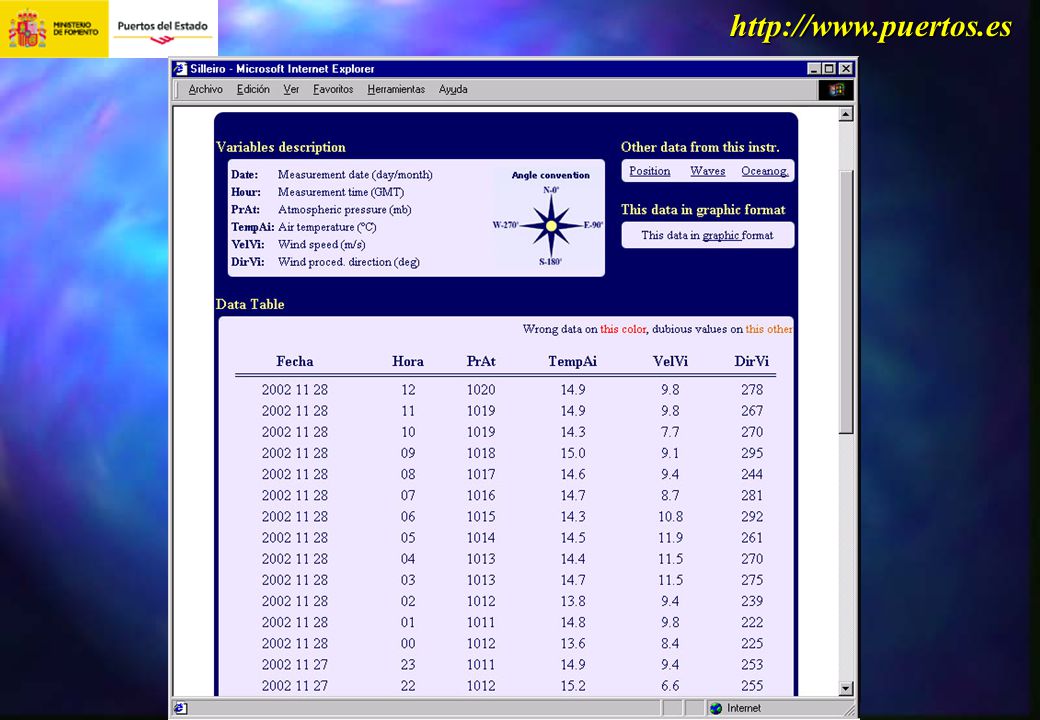Open the Archivo menu
The height and width of the screenshot is (720, 1040).
(x=205, y=90)
